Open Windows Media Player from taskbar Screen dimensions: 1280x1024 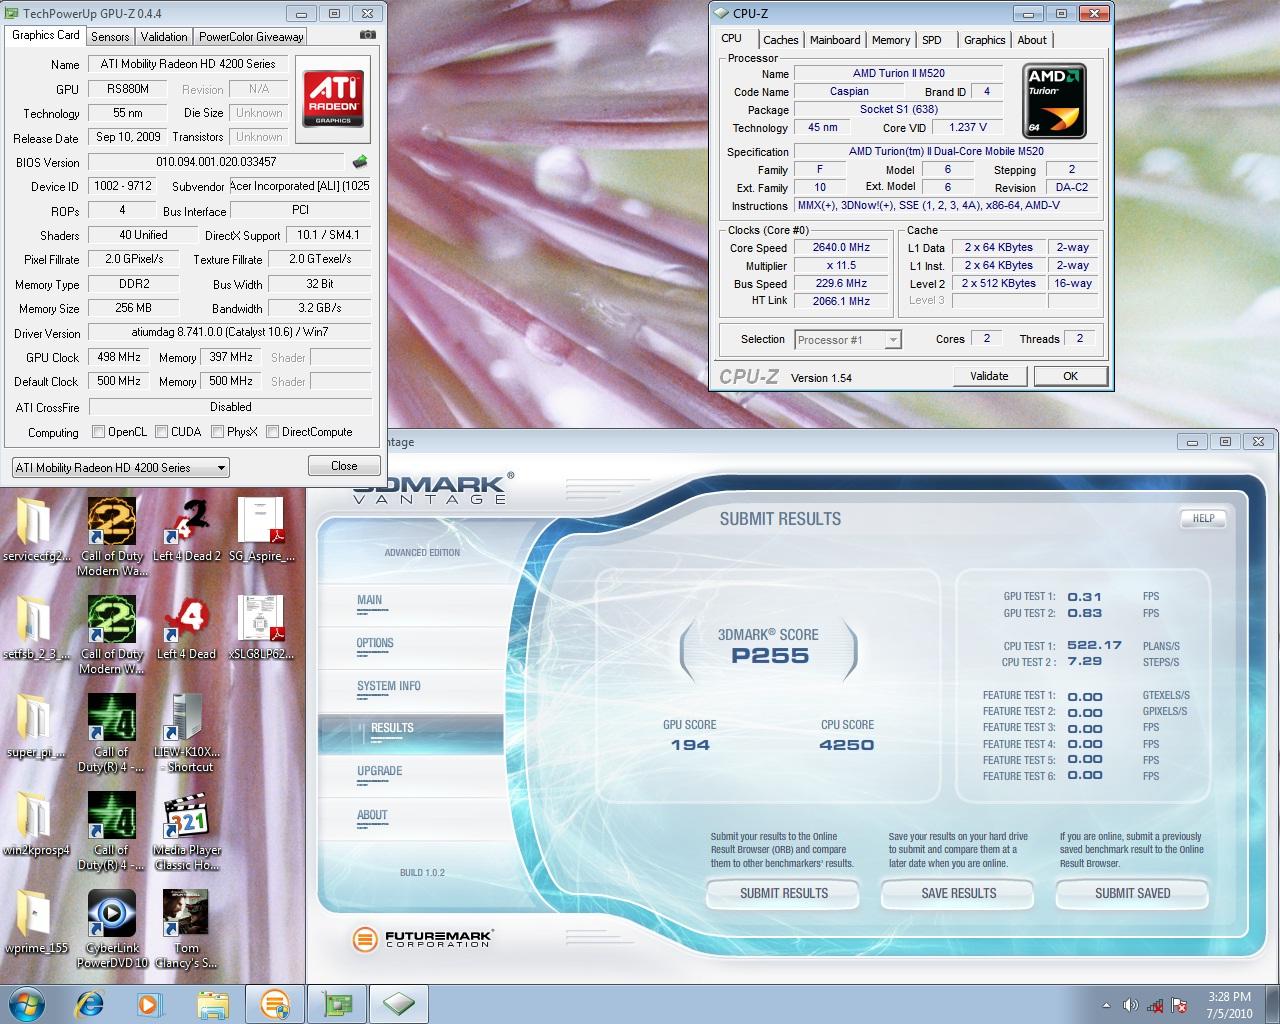click(150, 1003)
